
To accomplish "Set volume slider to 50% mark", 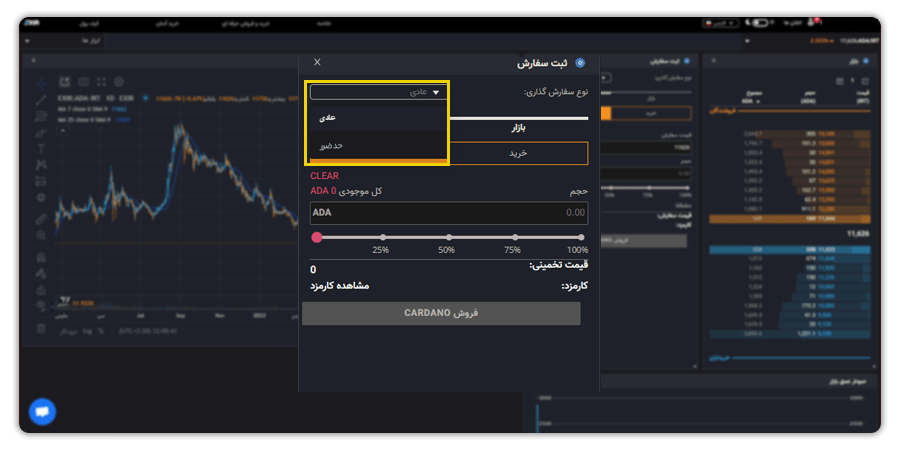I will pyautogui.click(x=449, y=237).
